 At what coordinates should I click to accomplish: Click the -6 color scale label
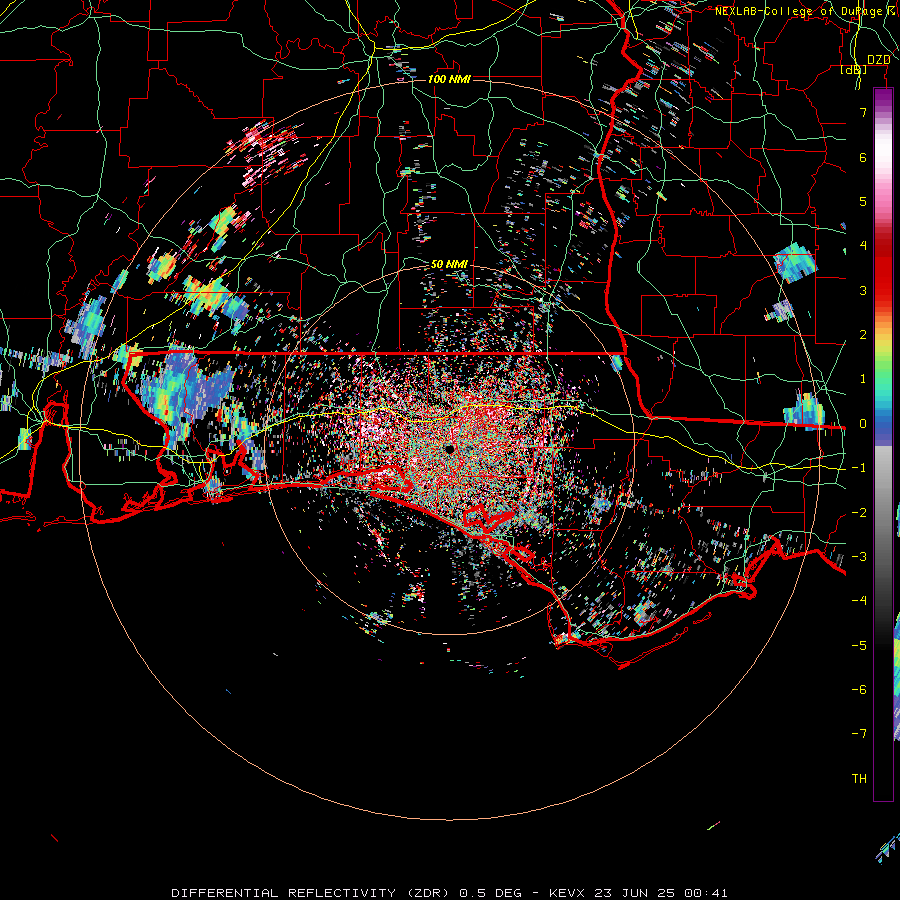[859, 689]
